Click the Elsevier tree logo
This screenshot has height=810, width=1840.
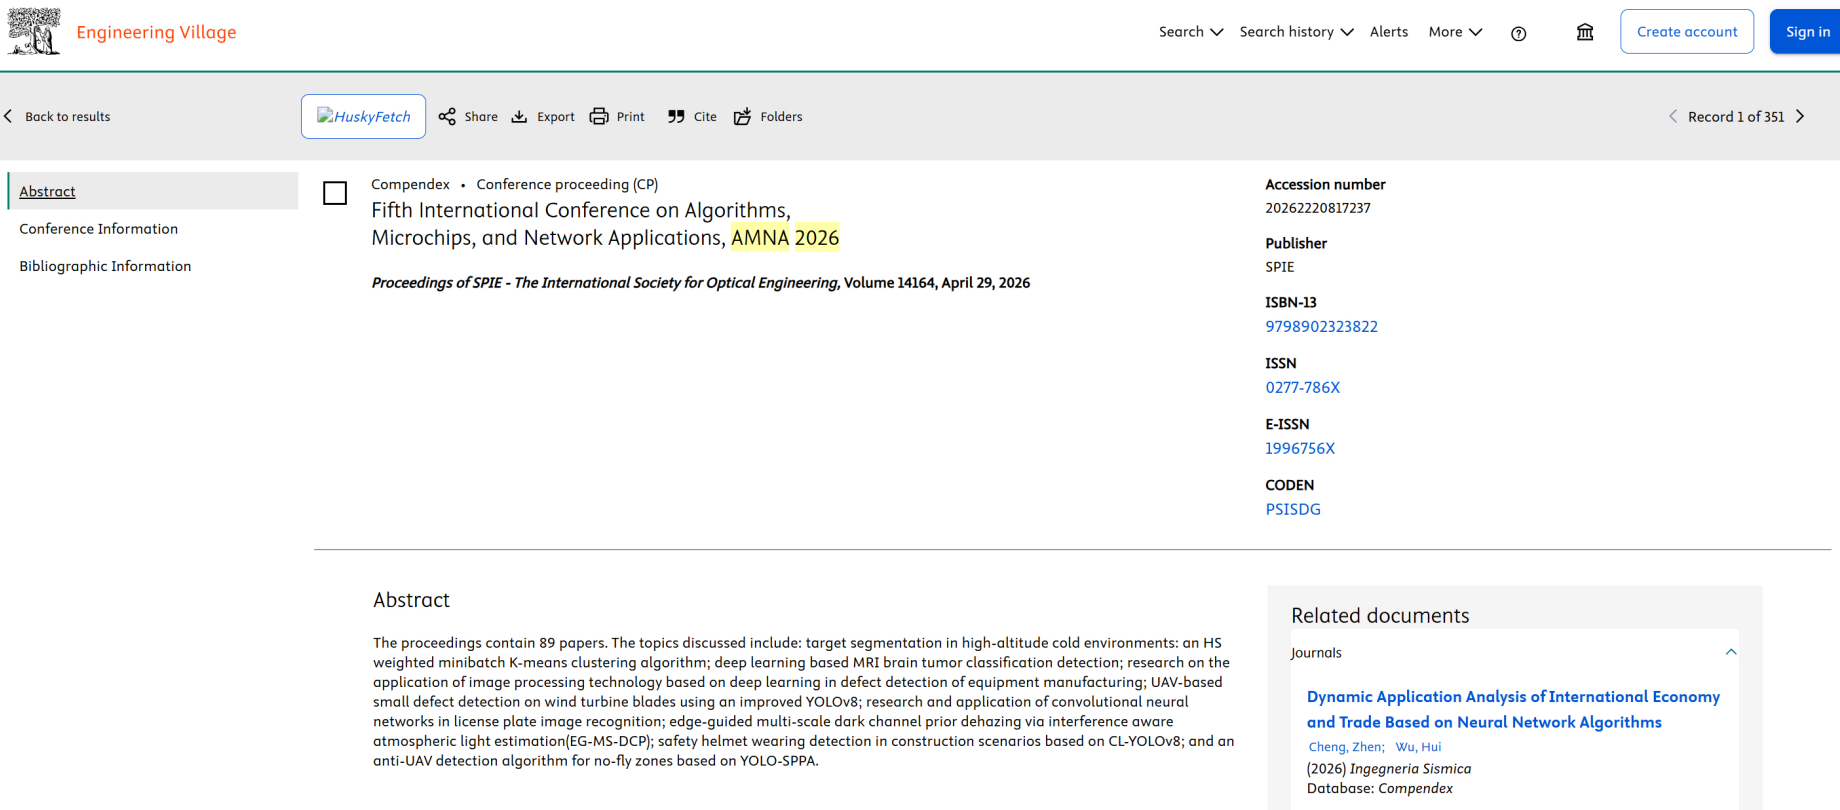point(34,31)
